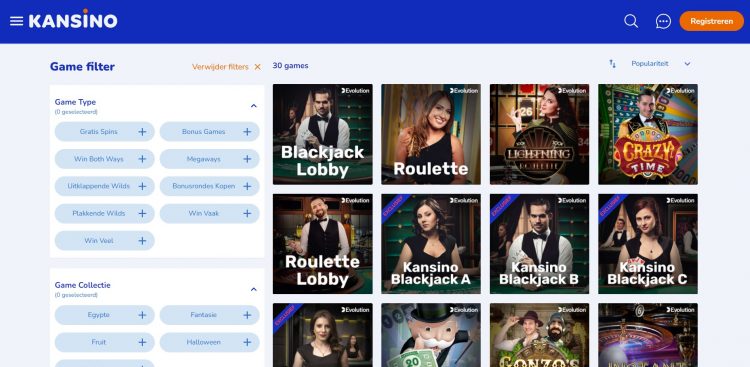
Task: Click the Game Collectie heading
Action: pyautogui.click(x=82, y=285)
